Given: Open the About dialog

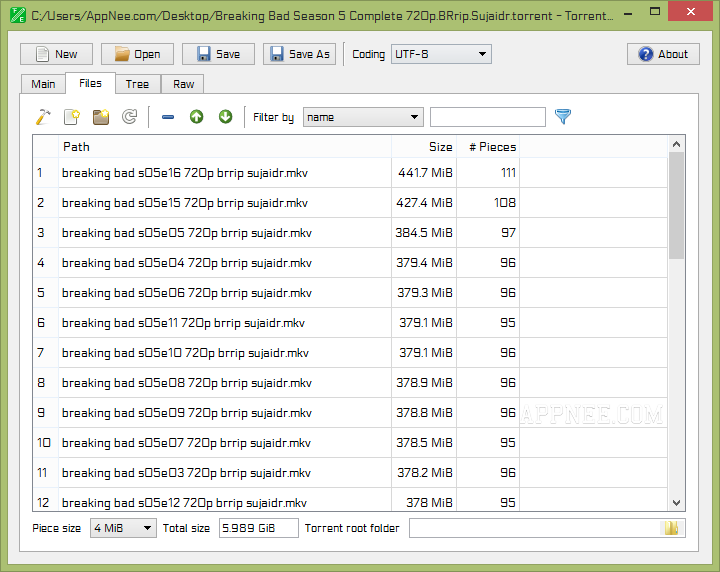Looking at the screenshot, I should (664, 54).
